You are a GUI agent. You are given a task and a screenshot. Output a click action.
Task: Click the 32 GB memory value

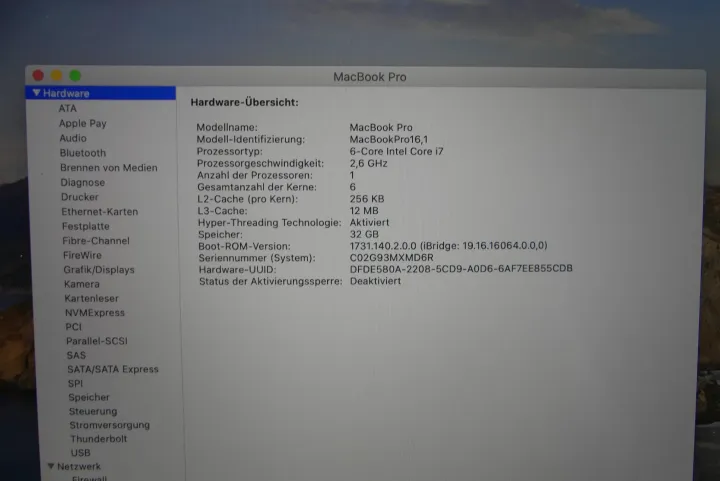coord(364,235)
